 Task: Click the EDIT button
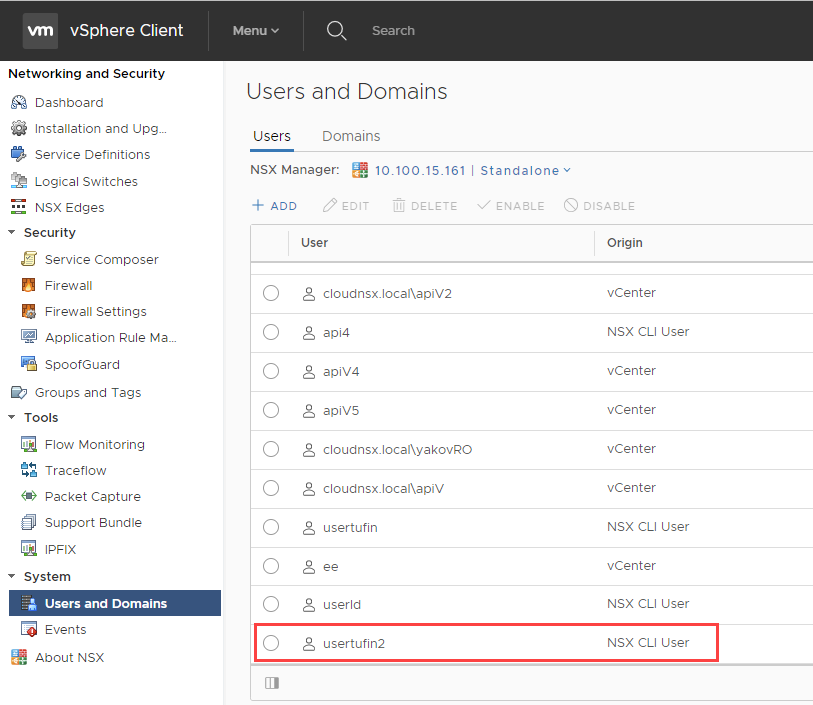(346, 206)
